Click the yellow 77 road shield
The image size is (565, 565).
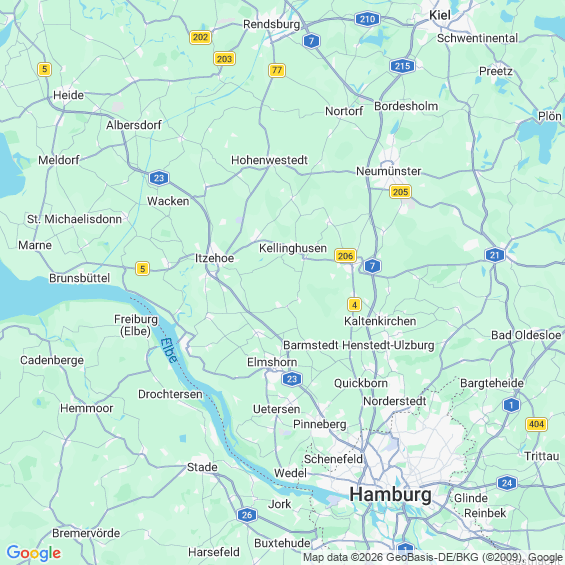[x=277, y=70]
